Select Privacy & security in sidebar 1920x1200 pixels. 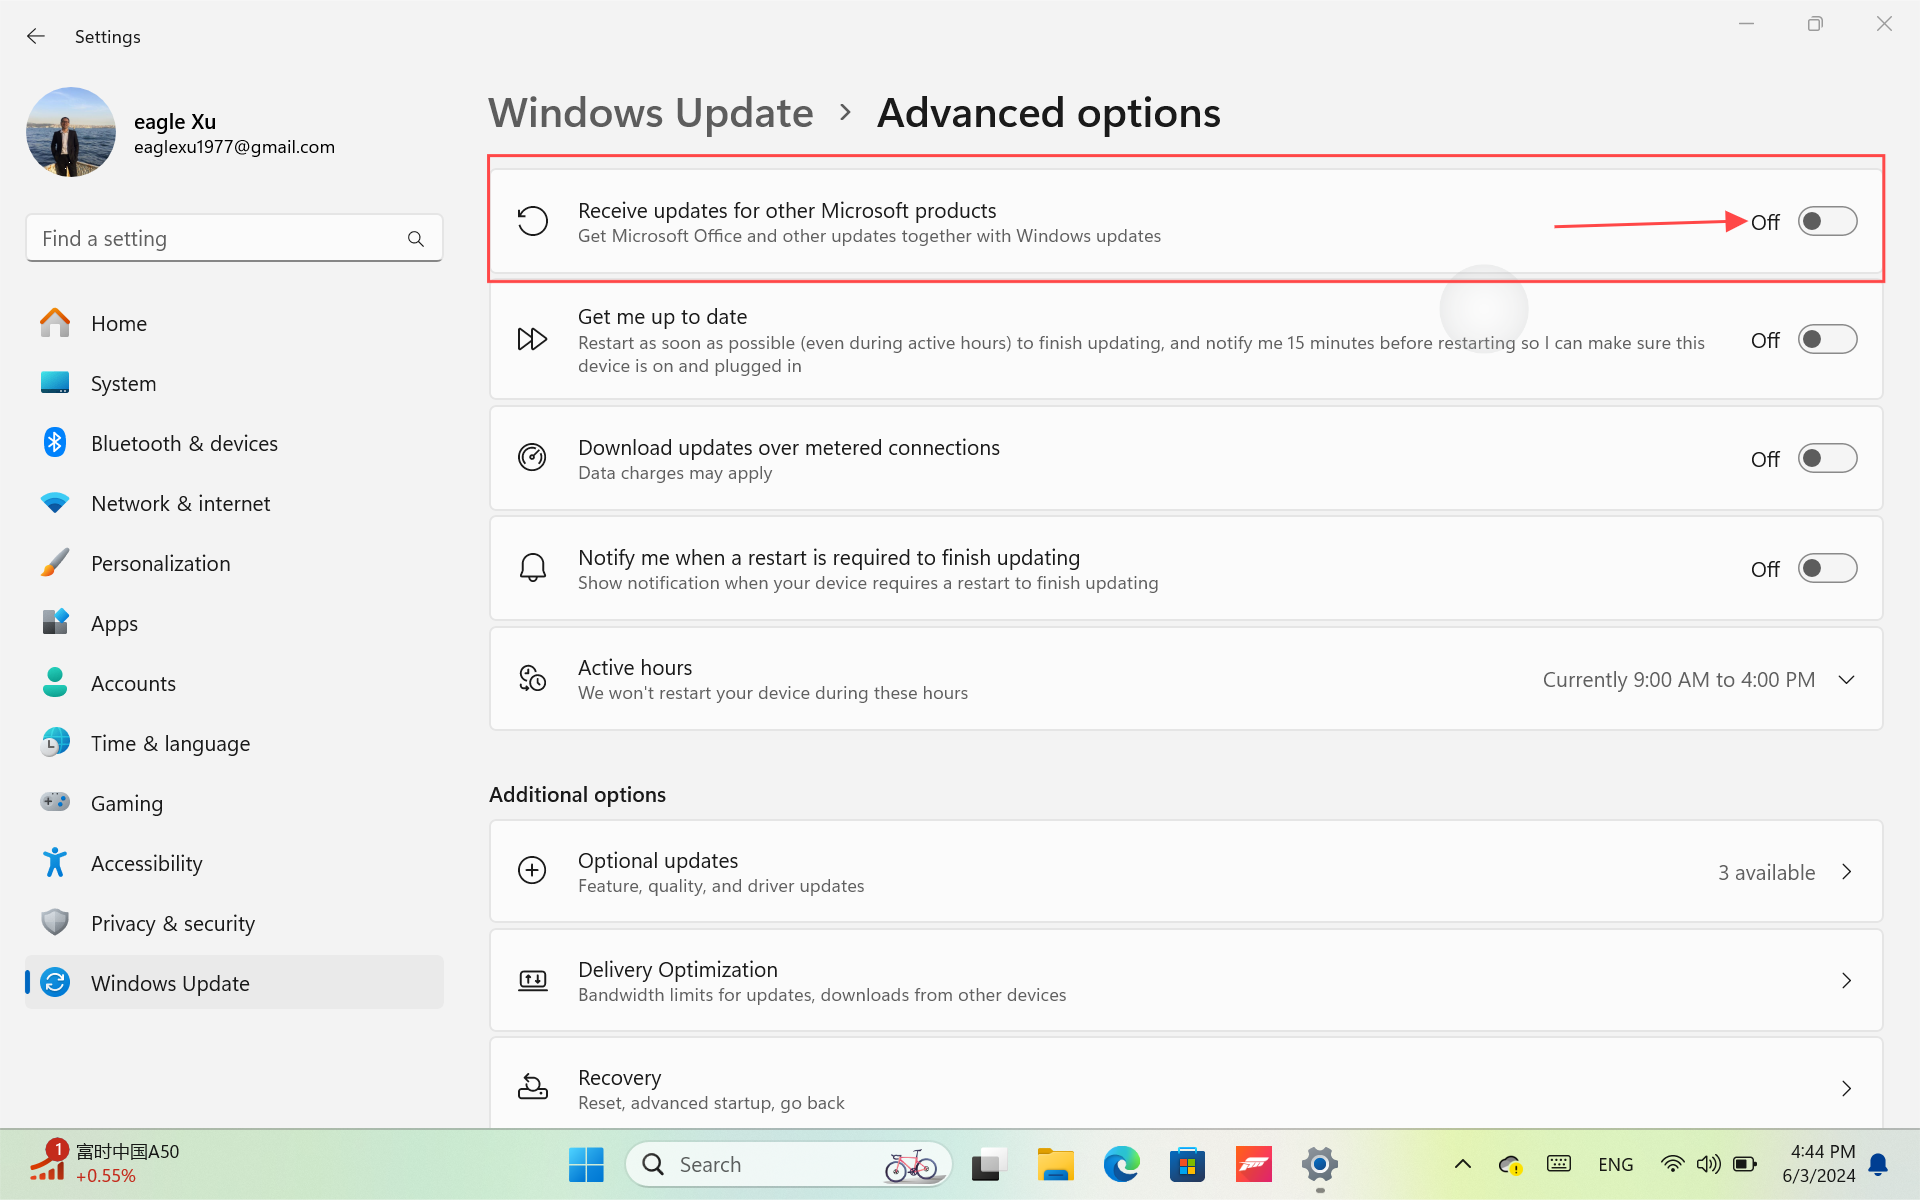click(234, 923)
